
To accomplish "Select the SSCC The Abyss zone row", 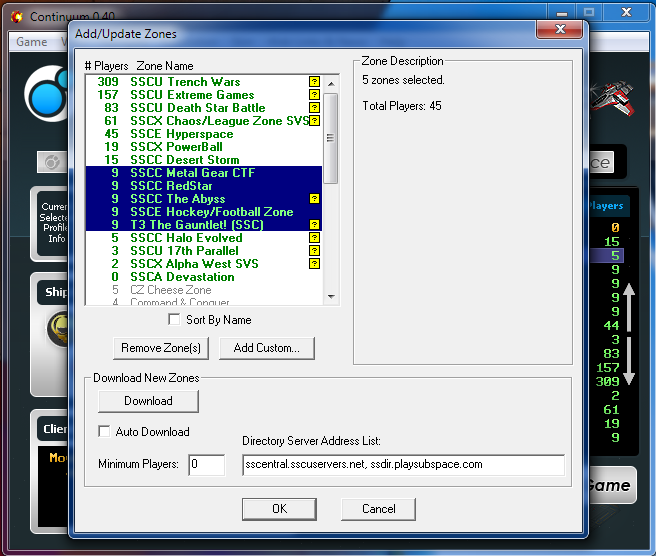I will tap(204, 198).
